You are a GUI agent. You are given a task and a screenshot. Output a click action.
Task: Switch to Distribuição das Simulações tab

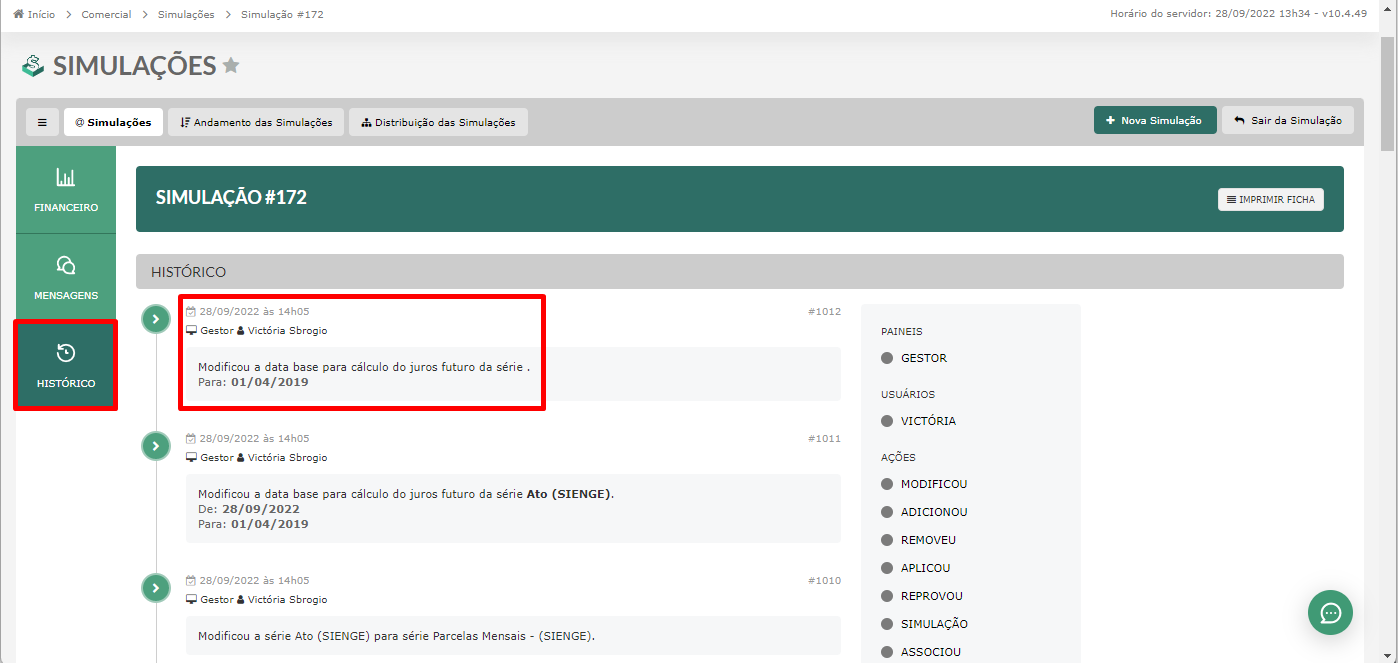[x=438, y=122]
